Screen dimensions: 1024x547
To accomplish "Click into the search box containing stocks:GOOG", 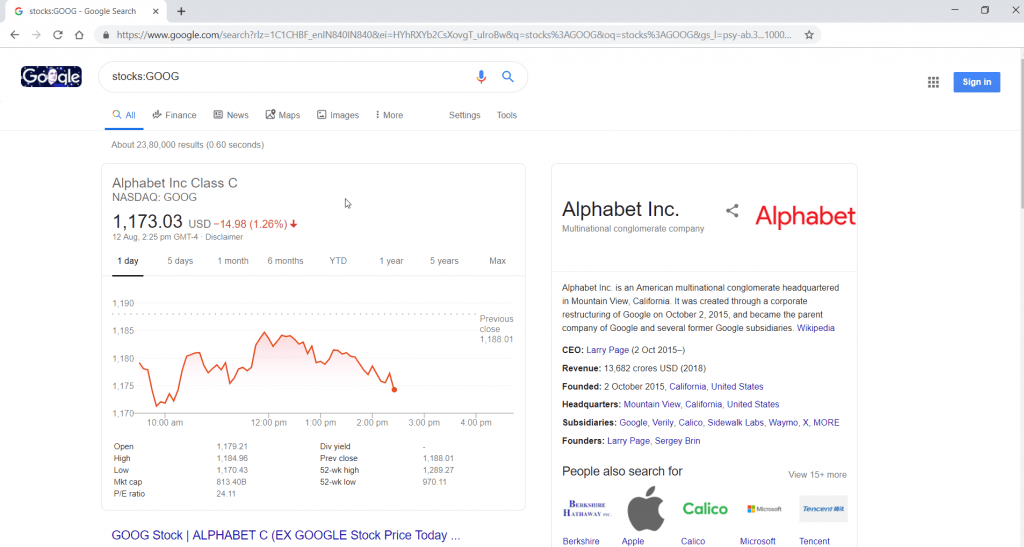I will [287, 77].
